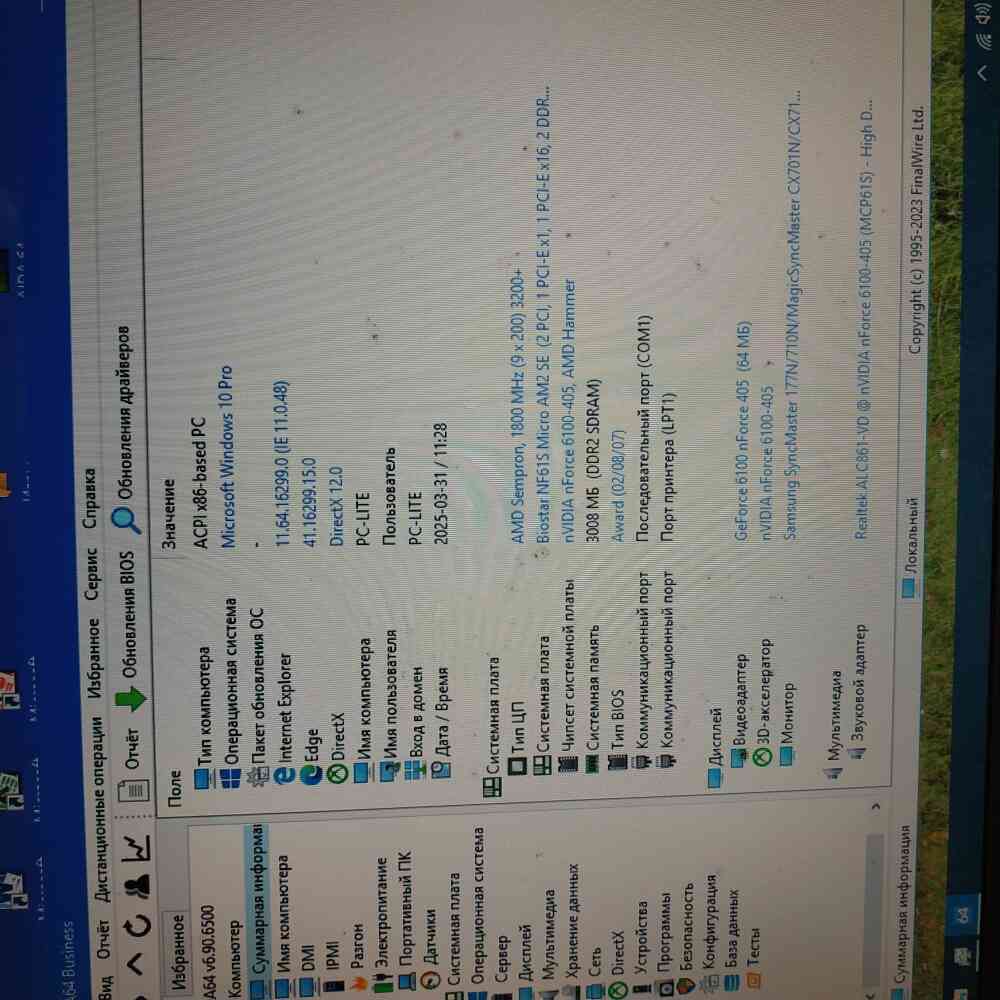Open the Справка menu
The height and width of the screenshot is (1000, 1000).
[x=88, y=499]
